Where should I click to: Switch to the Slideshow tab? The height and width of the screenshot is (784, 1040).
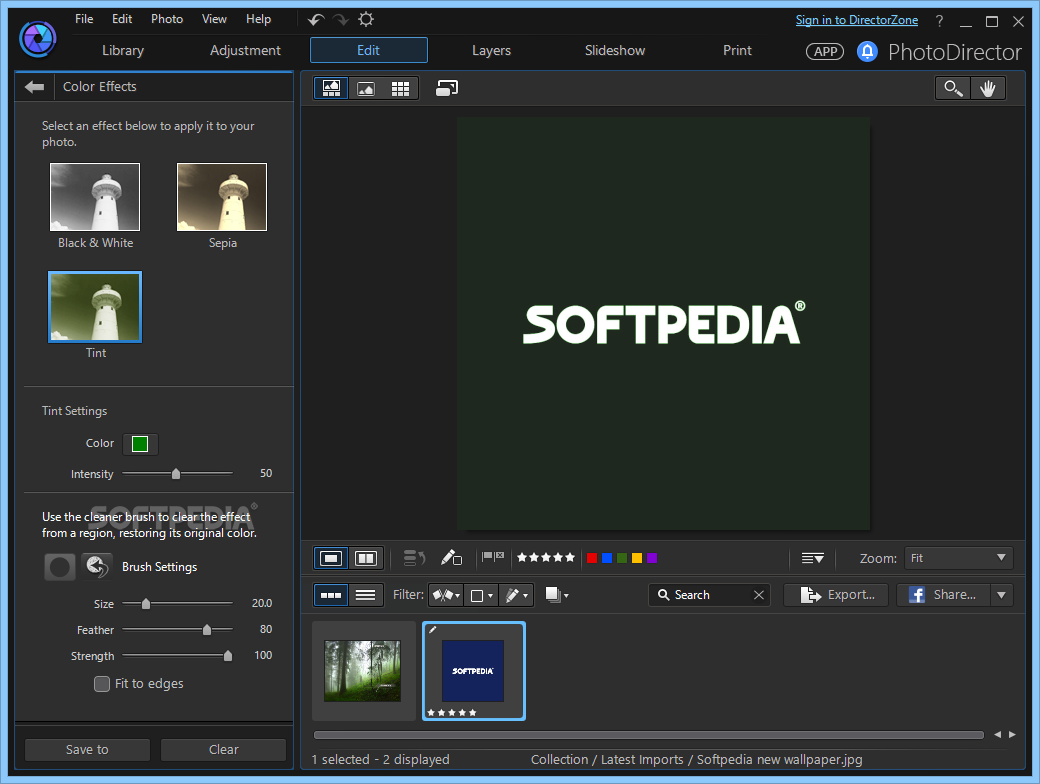[615, 50]
